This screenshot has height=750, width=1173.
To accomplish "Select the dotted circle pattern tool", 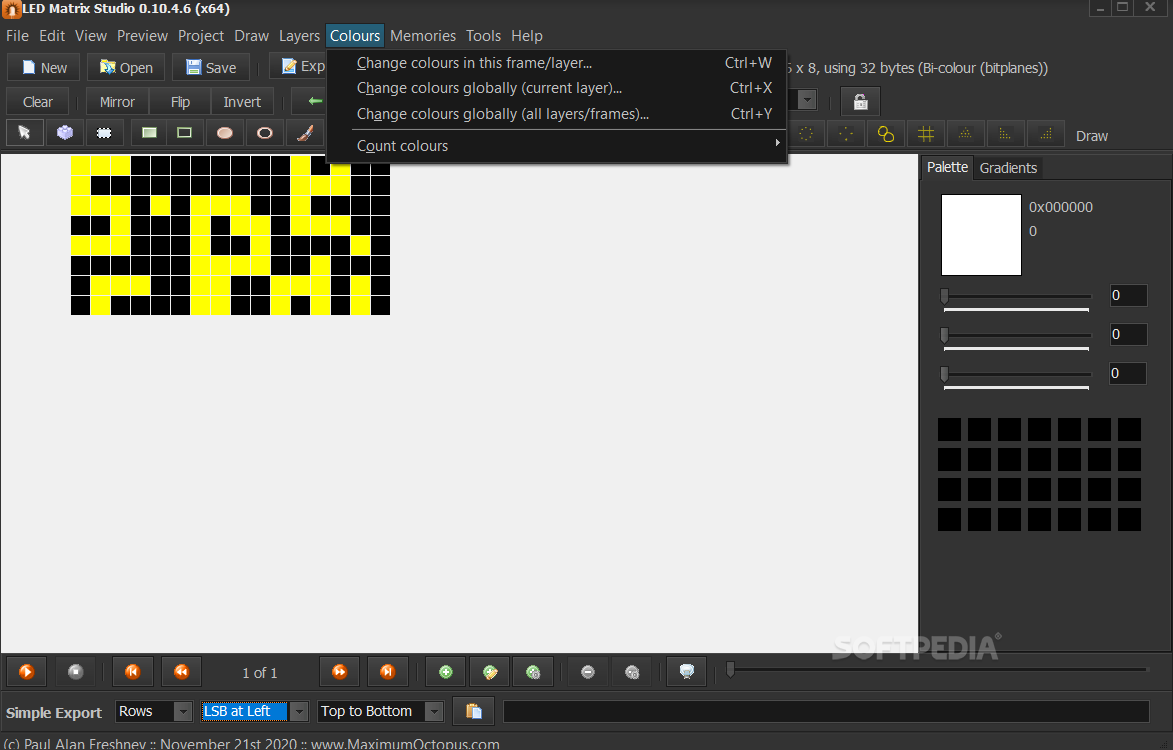I will tap(806, 134).
